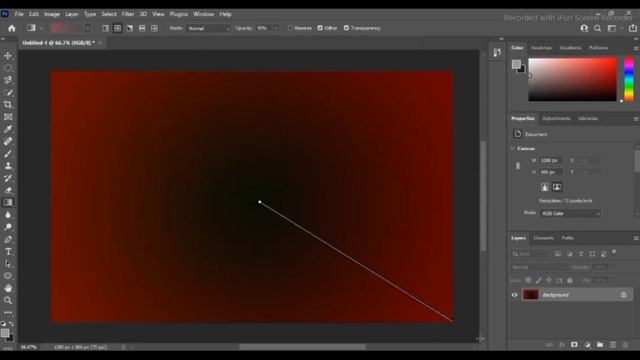
Task: Go to the Home screen icon
Action: coord(12,28)
